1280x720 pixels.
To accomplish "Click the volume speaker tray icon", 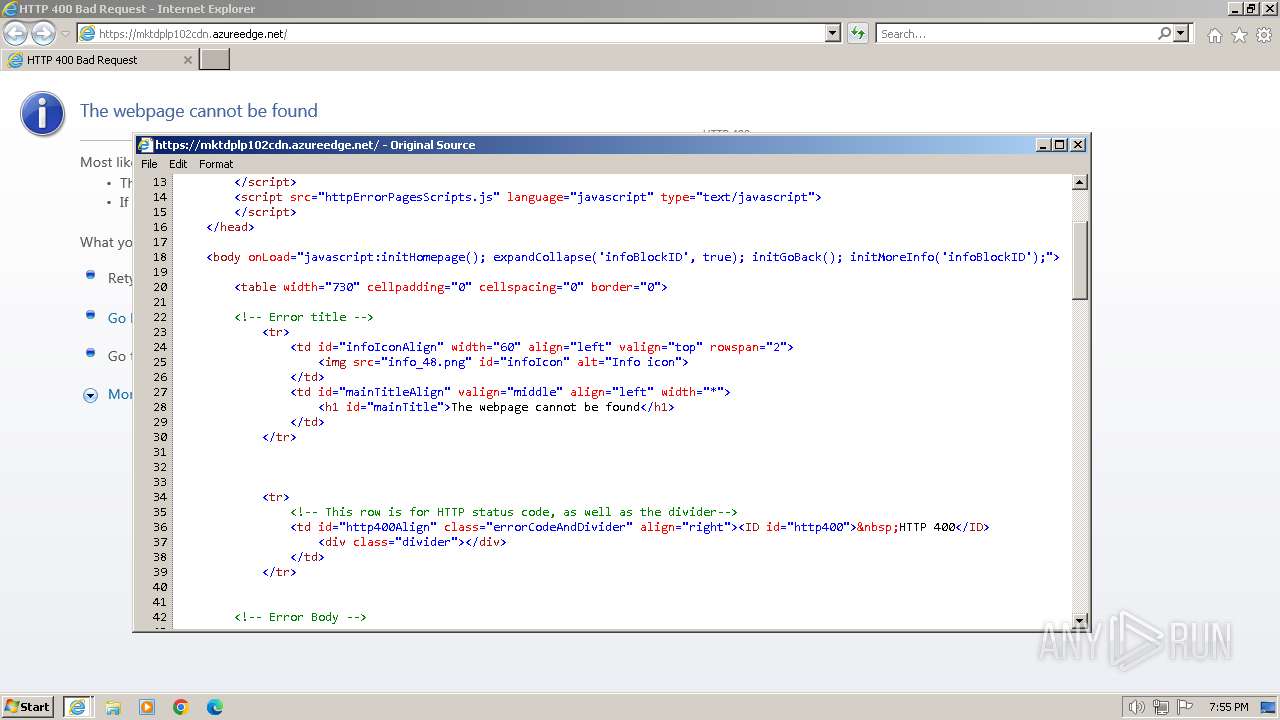I will (1136, 707).
